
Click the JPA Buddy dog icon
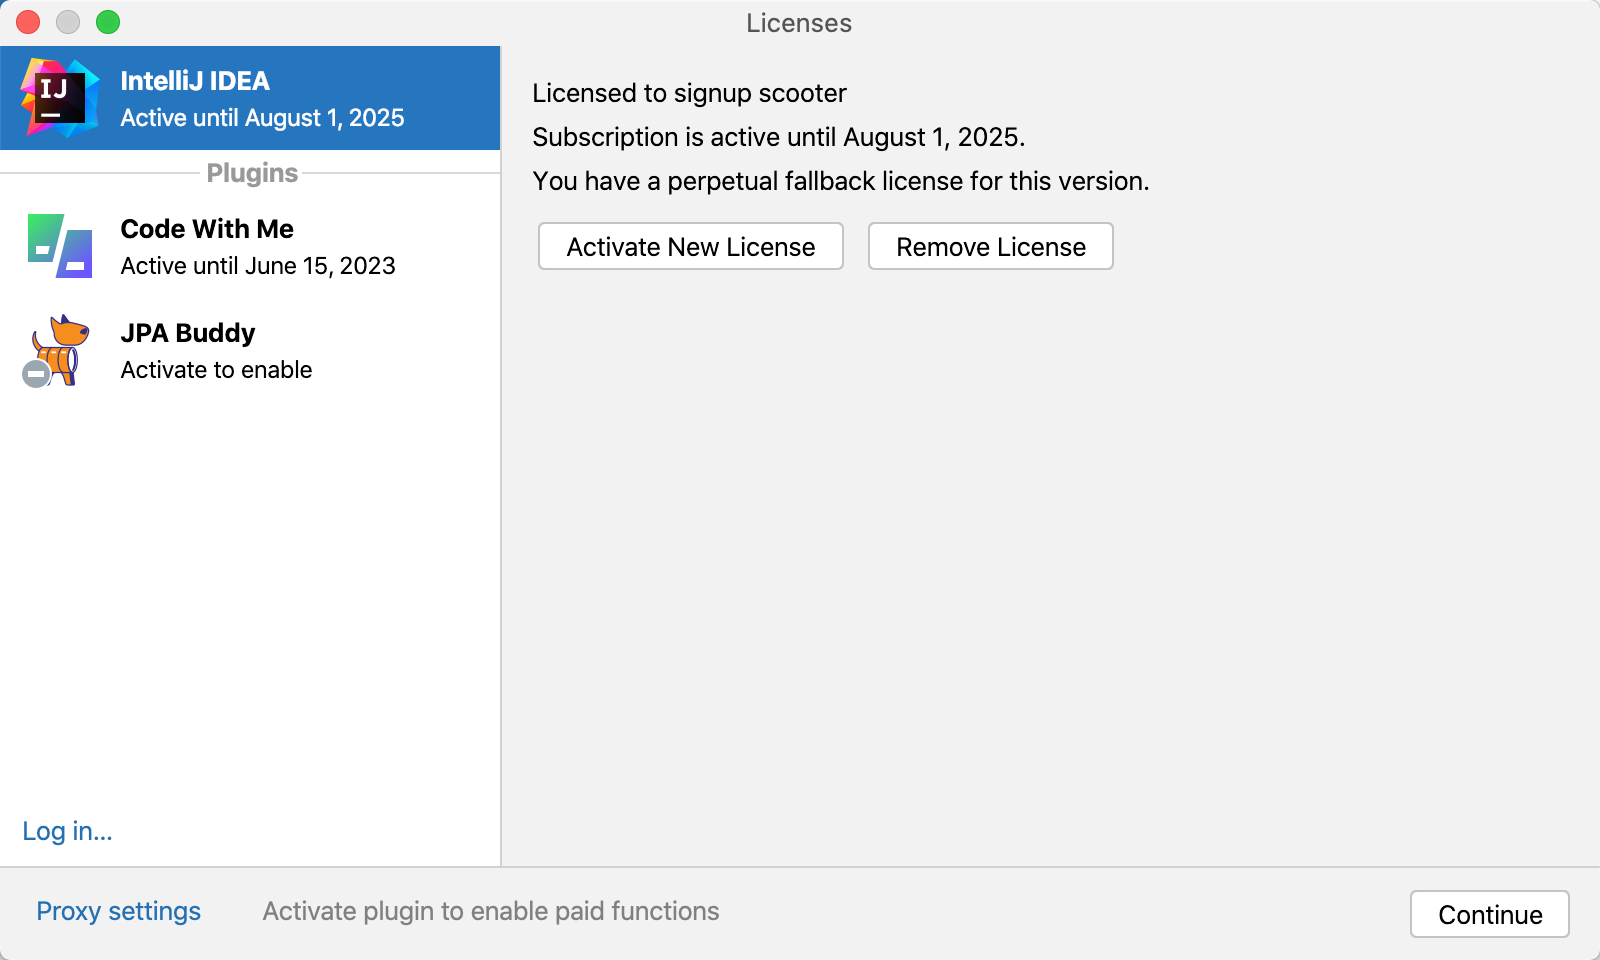[x=56, y=350]
